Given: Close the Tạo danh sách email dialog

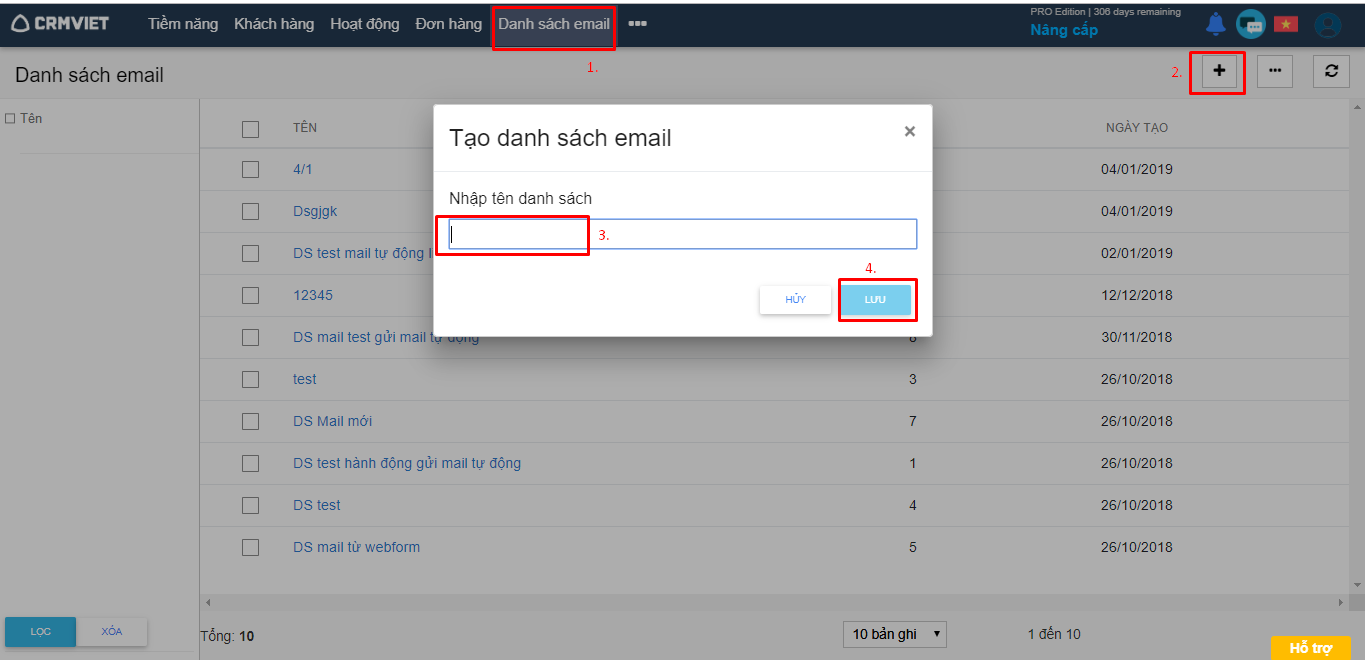Looking at the screenshot, I should click(x=909, y=131).
